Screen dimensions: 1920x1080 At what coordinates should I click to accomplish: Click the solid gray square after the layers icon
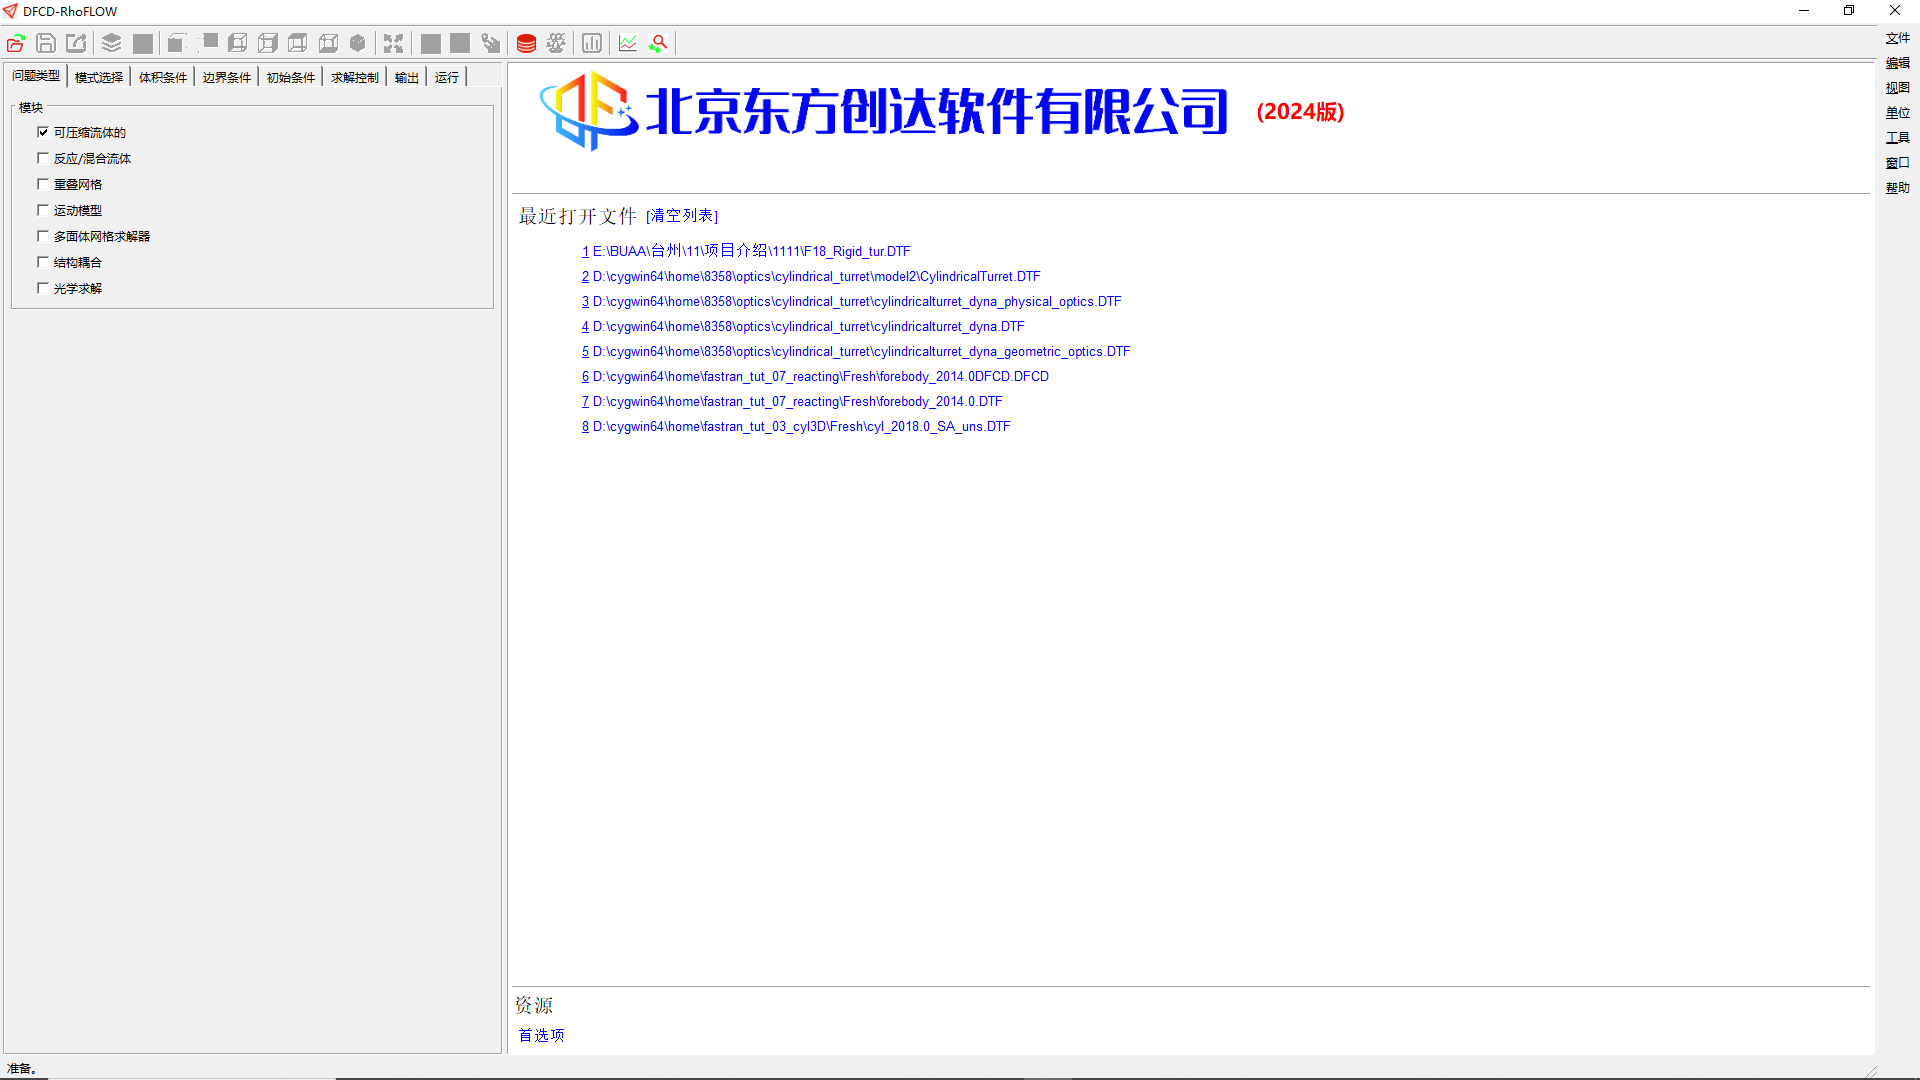click(143, 43)
